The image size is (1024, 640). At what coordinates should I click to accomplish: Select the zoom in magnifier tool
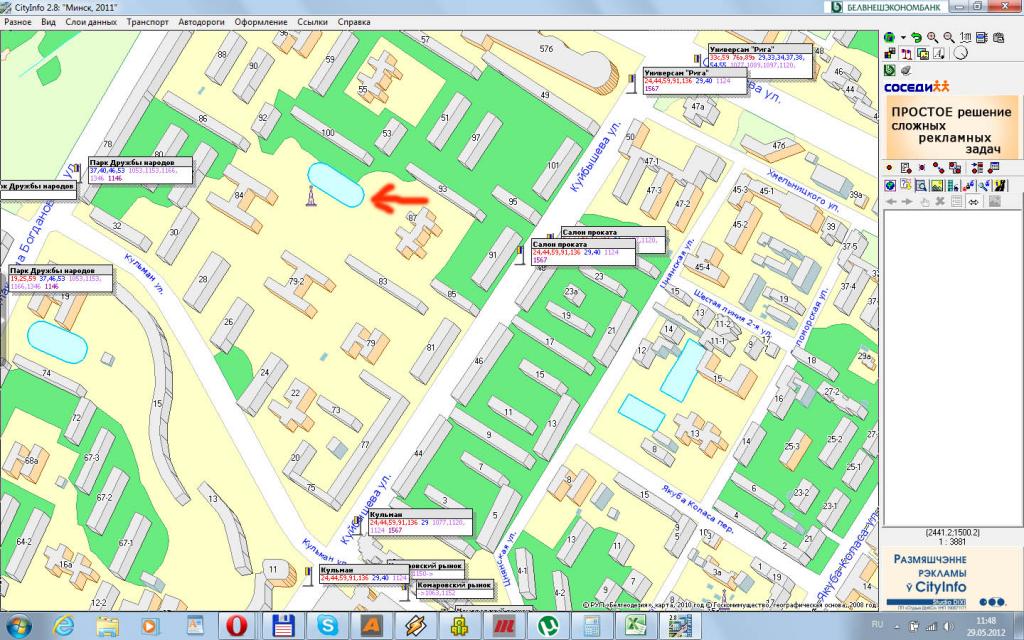click(x=933, y=38)
